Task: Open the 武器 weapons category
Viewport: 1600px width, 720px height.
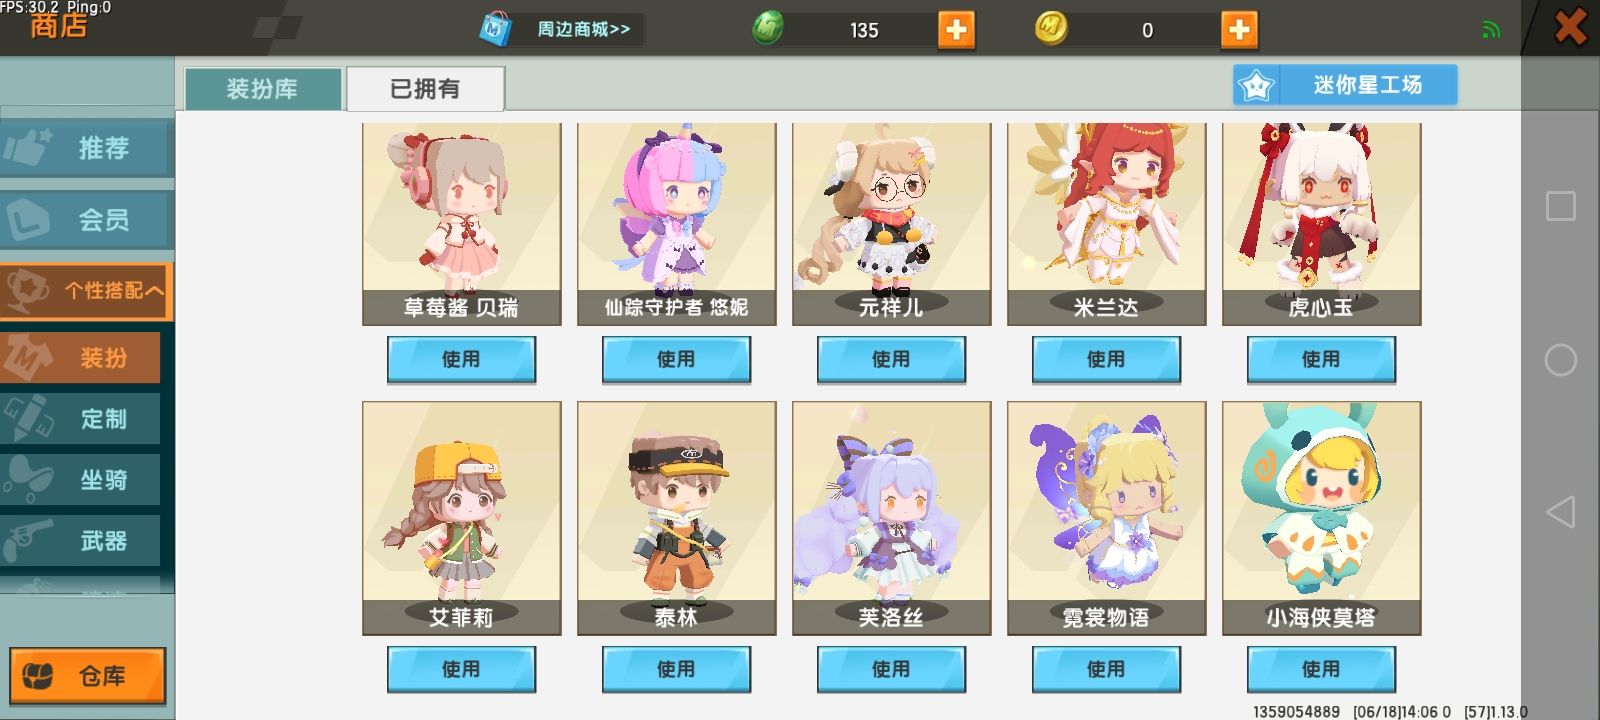Action: [80, 541]
